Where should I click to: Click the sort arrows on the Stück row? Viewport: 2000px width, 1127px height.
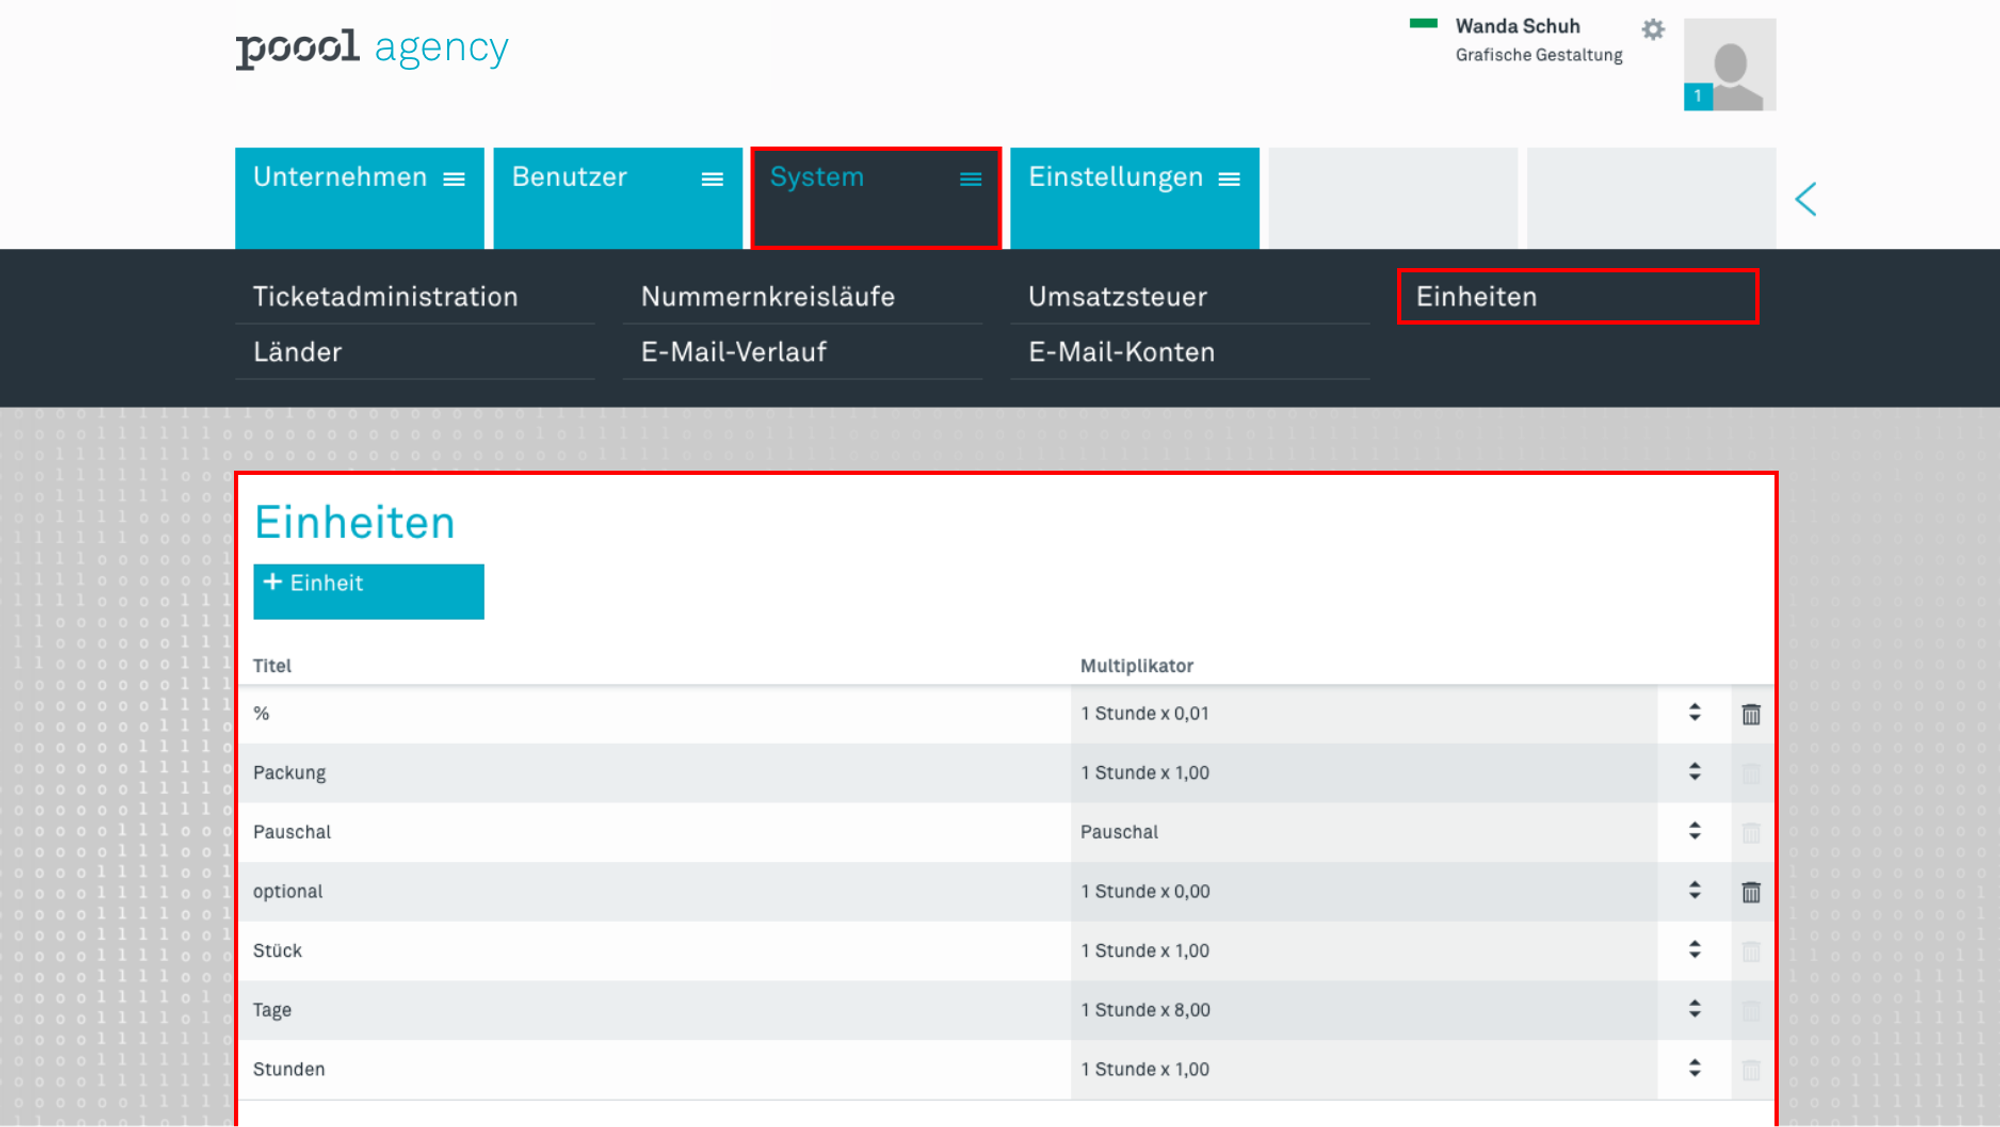coord(1694,949)
